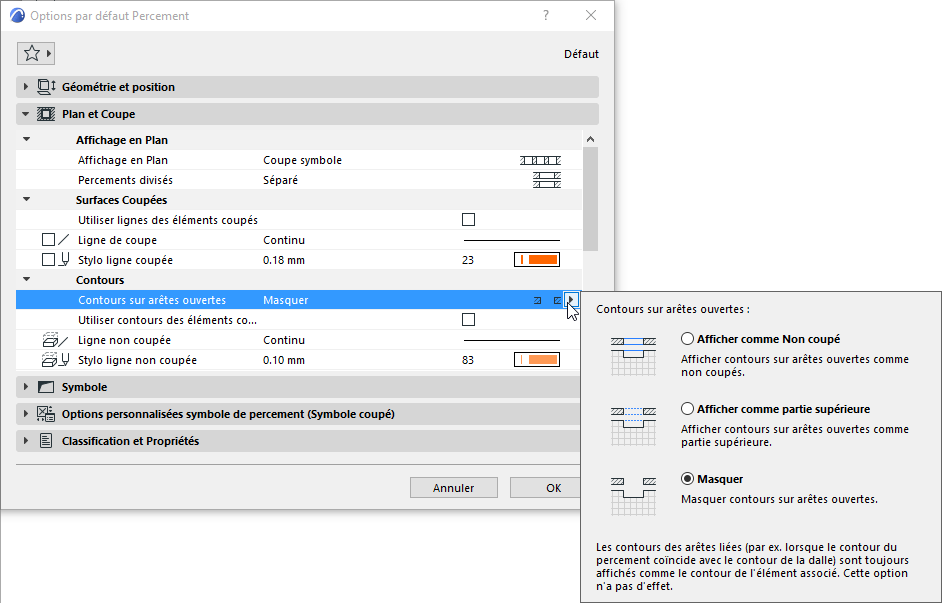The image size is (942, 603).
Task: Click the 0.10 mm pen weight value
Action: coord(284,360)
